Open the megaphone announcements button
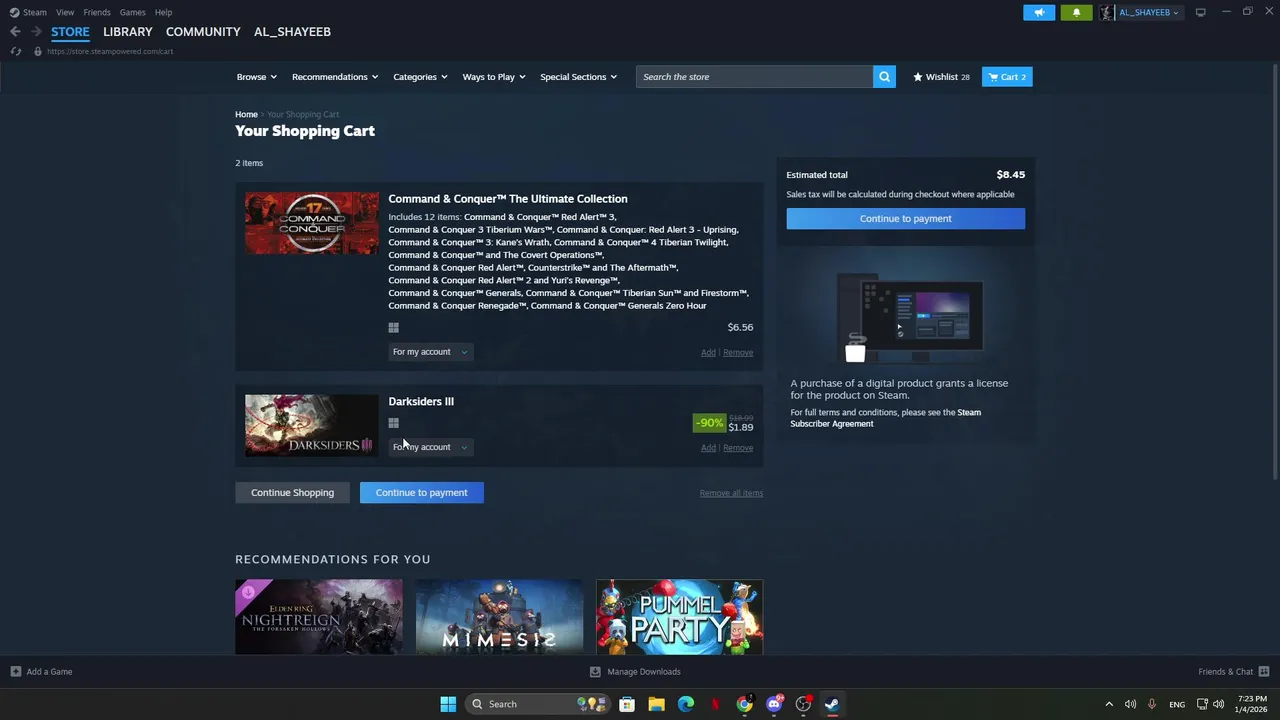 coord(1039,12)
